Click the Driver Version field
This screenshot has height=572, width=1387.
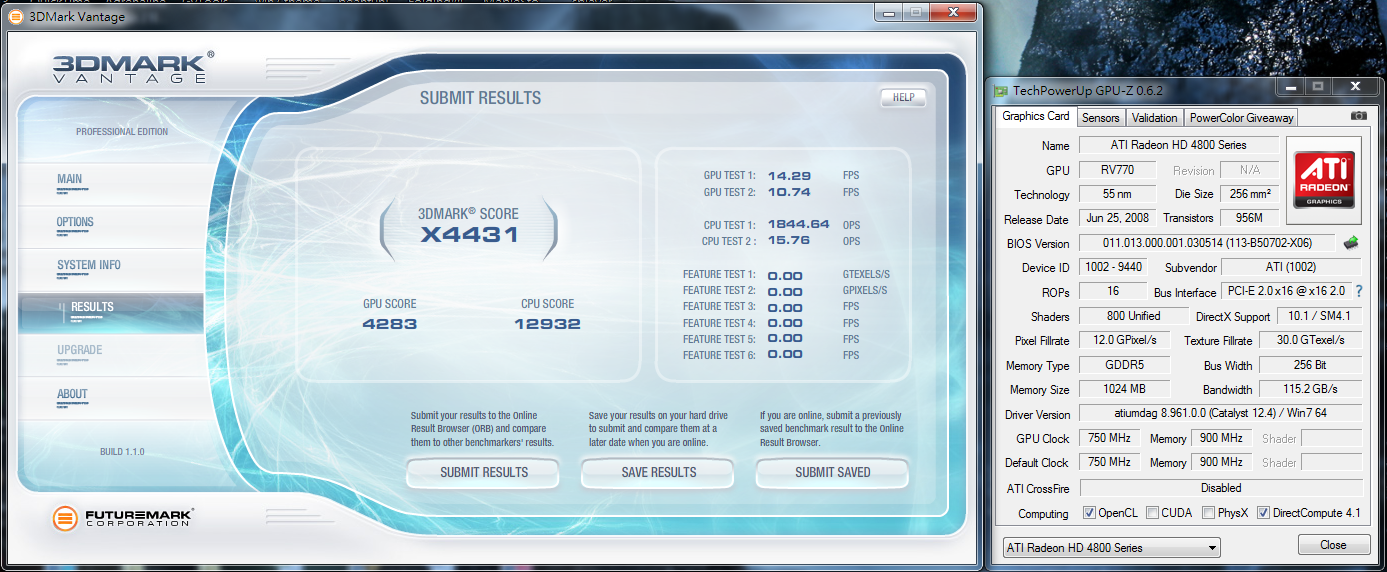pyautogui.click(x=1220, y=414)
